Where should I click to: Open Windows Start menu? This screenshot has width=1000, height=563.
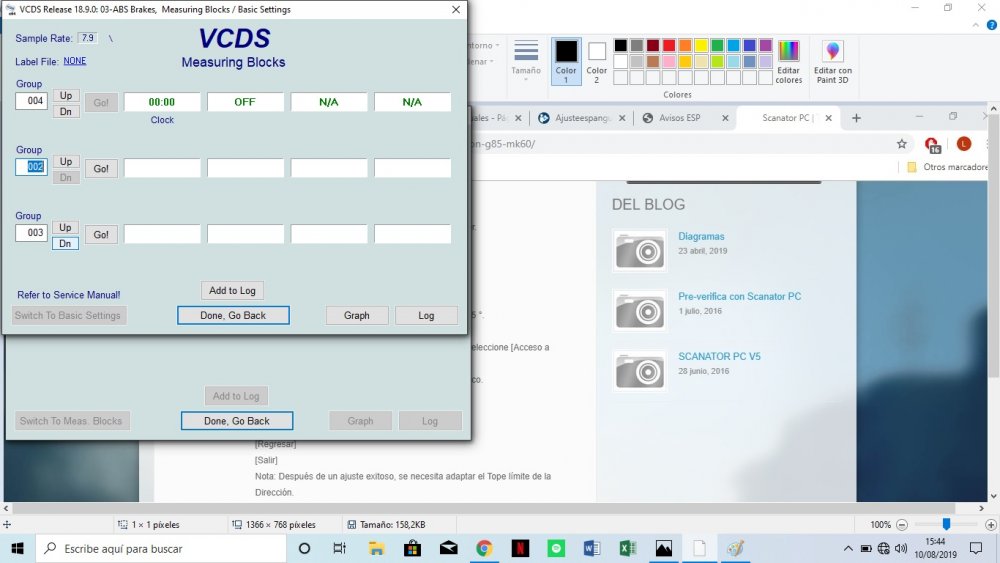tap(18, 548)
